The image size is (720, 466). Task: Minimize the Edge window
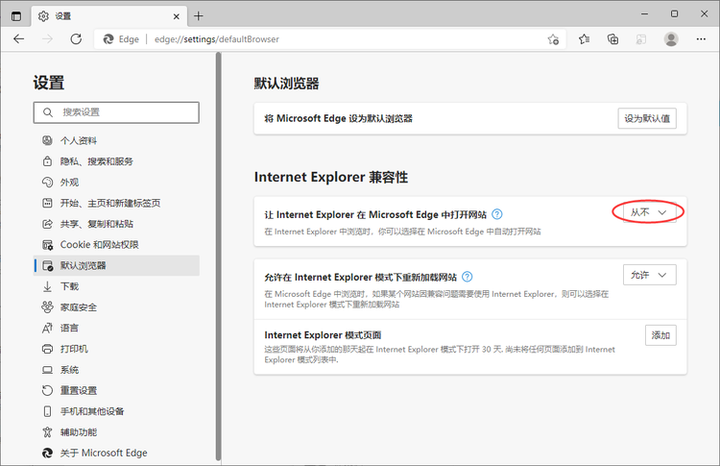click(645, 14)
